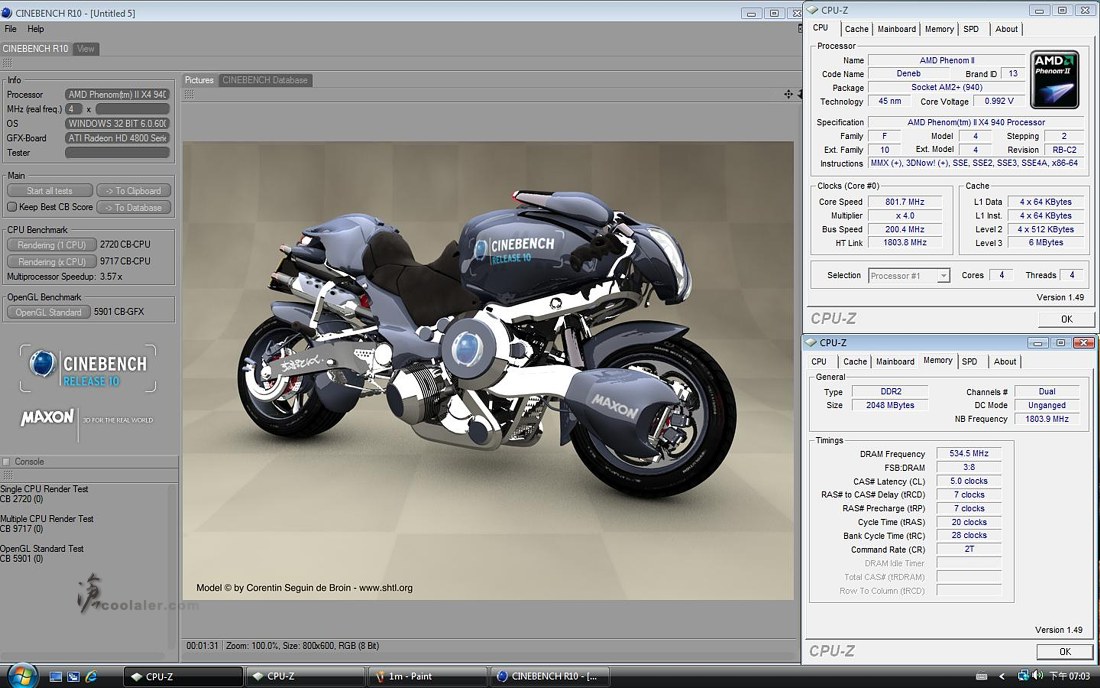
Task: Click the Core Voltage 0.992 V value
Action: click(999, 101)
